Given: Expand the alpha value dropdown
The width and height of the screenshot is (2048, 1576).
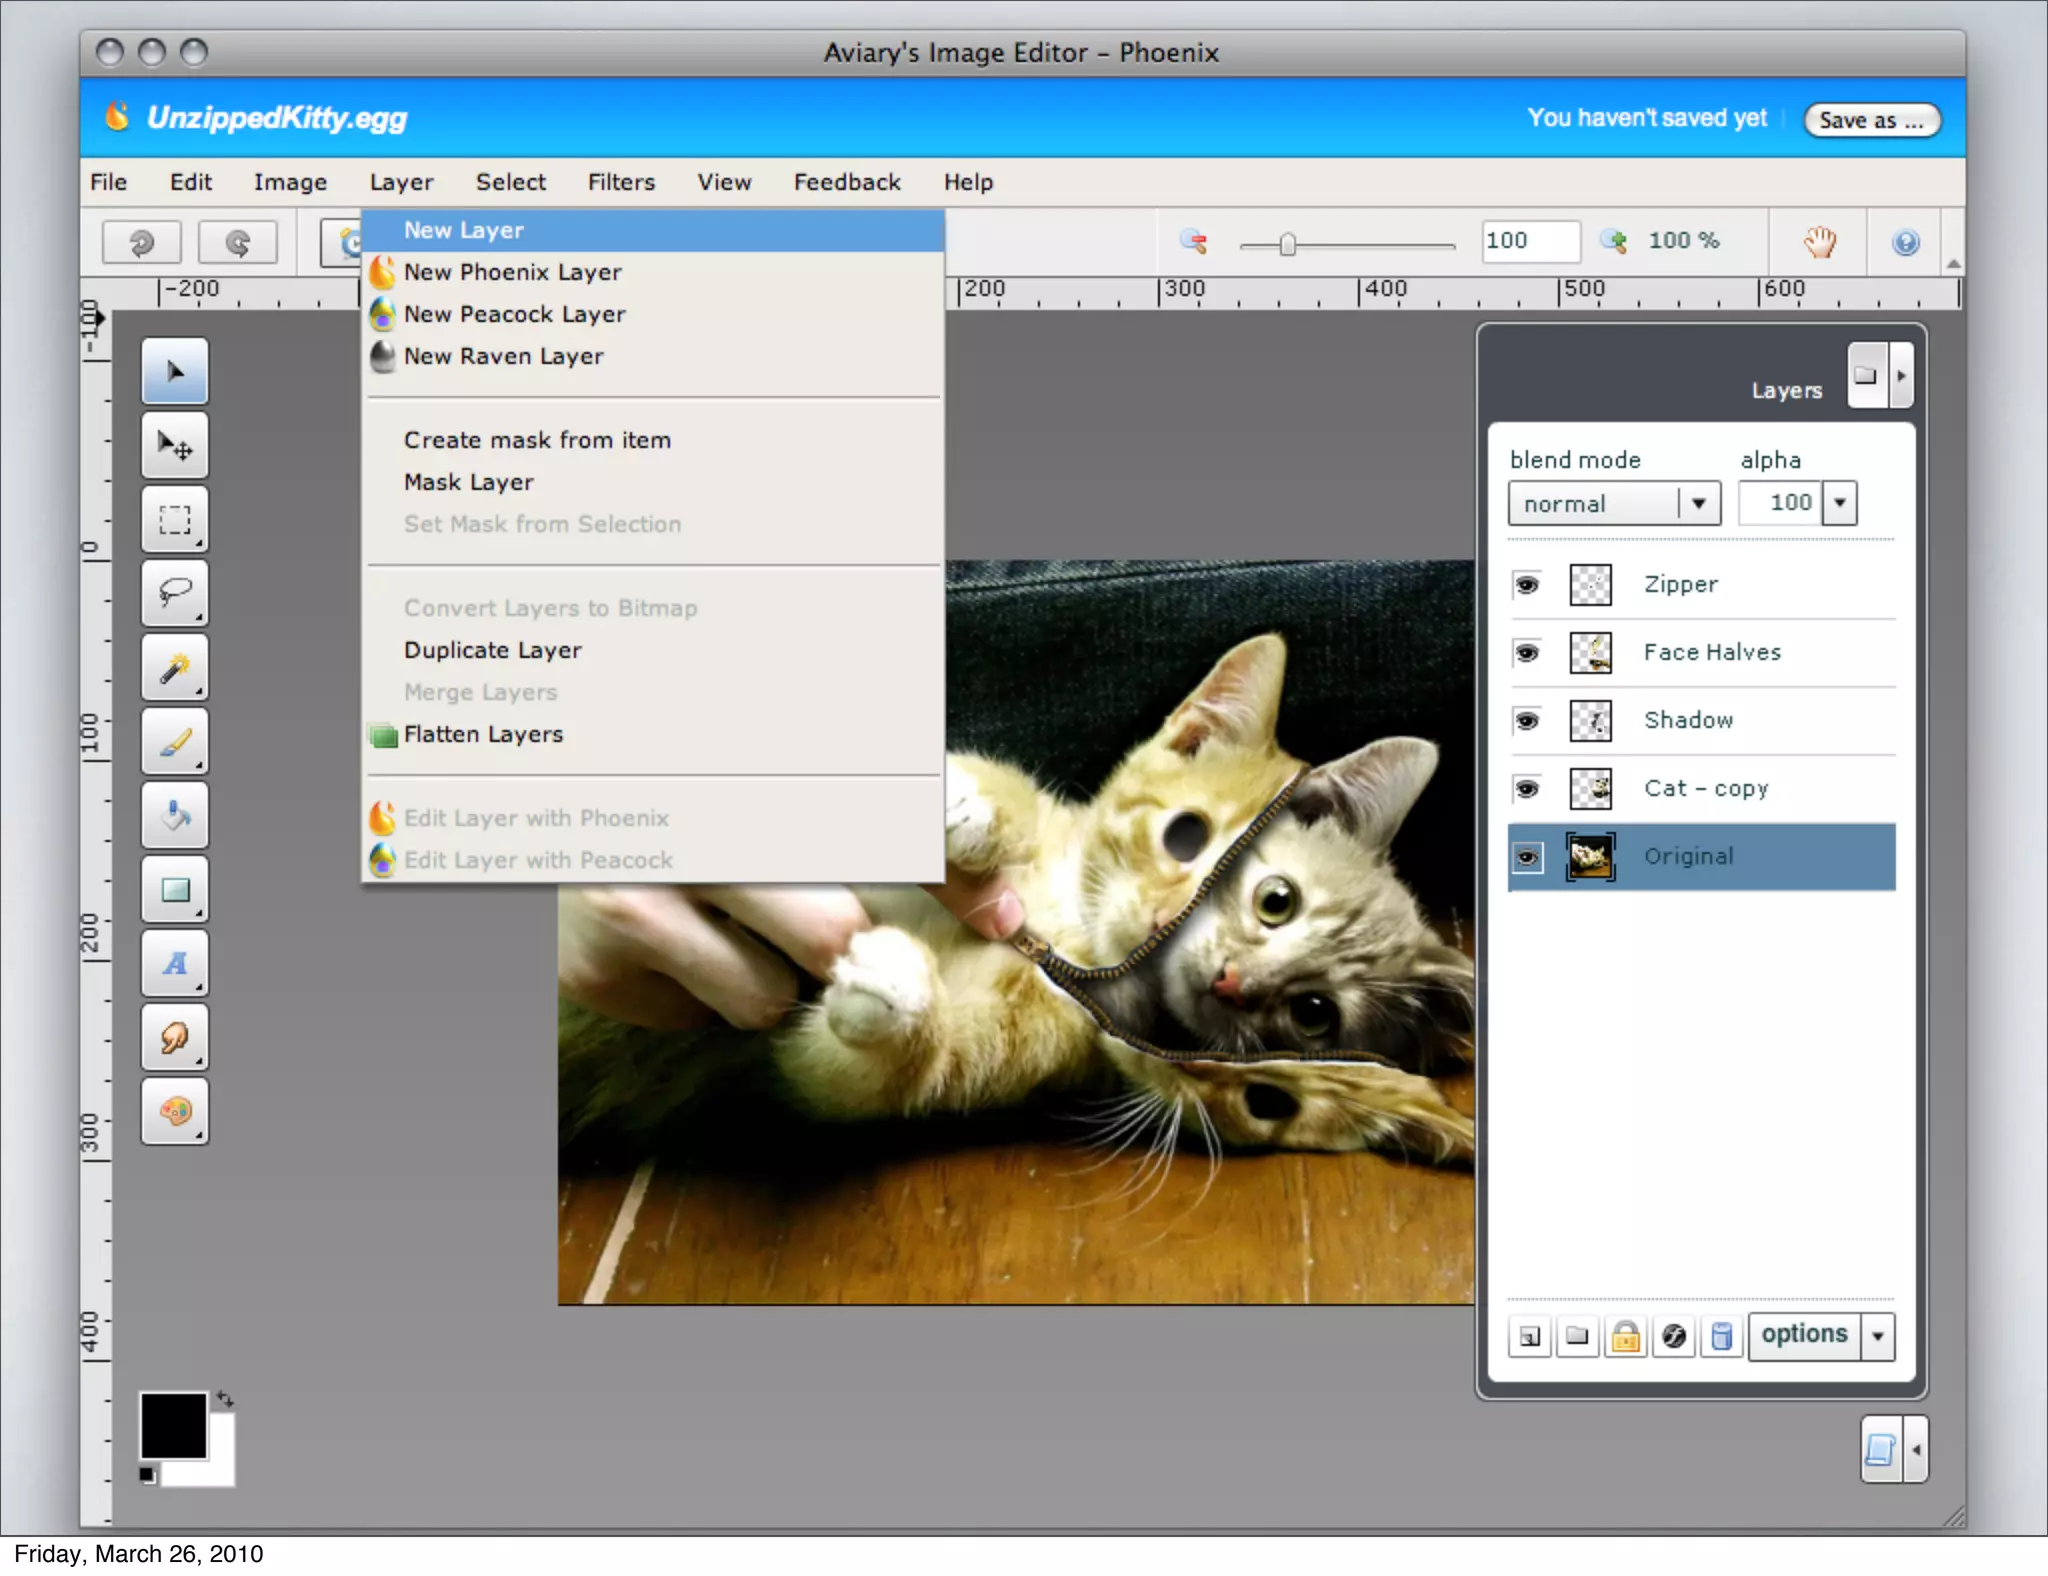Looking at the screenshot, I should click(x=1839, y=503).
